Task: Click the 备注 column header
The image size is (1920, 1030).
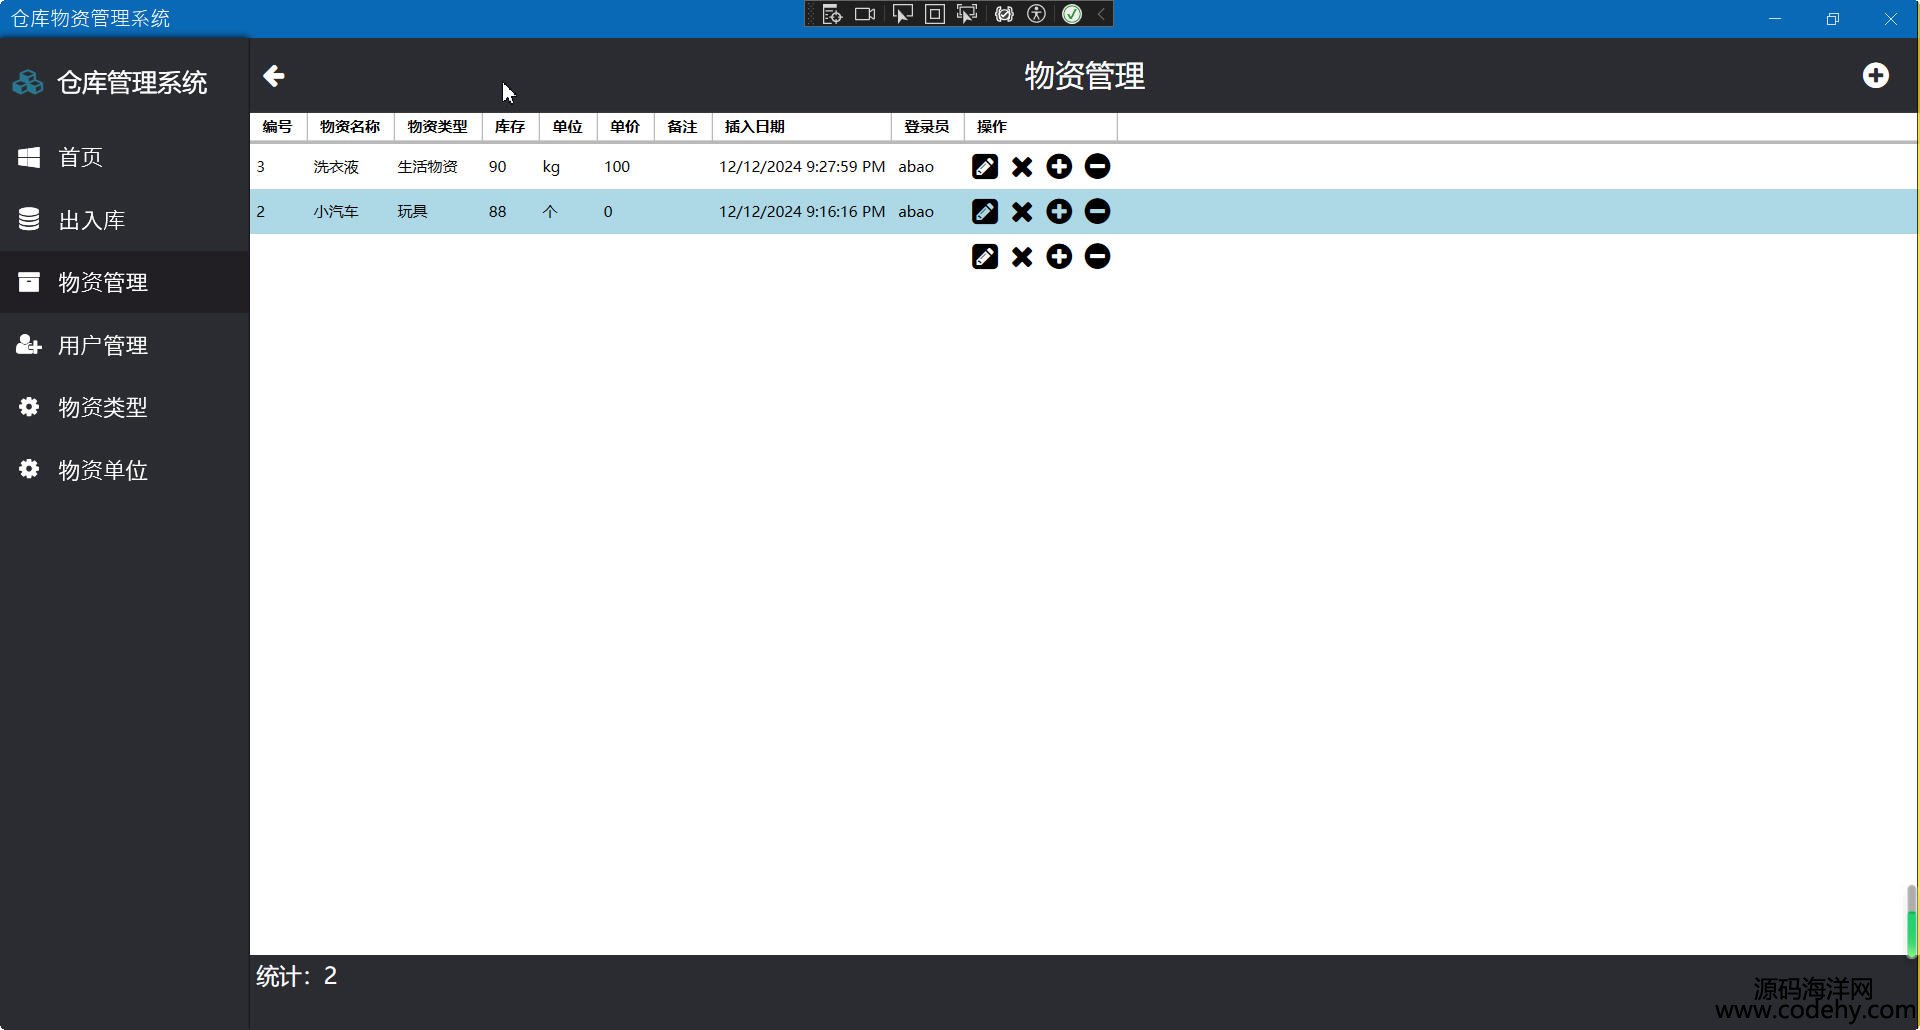Action: pos(683,127)
